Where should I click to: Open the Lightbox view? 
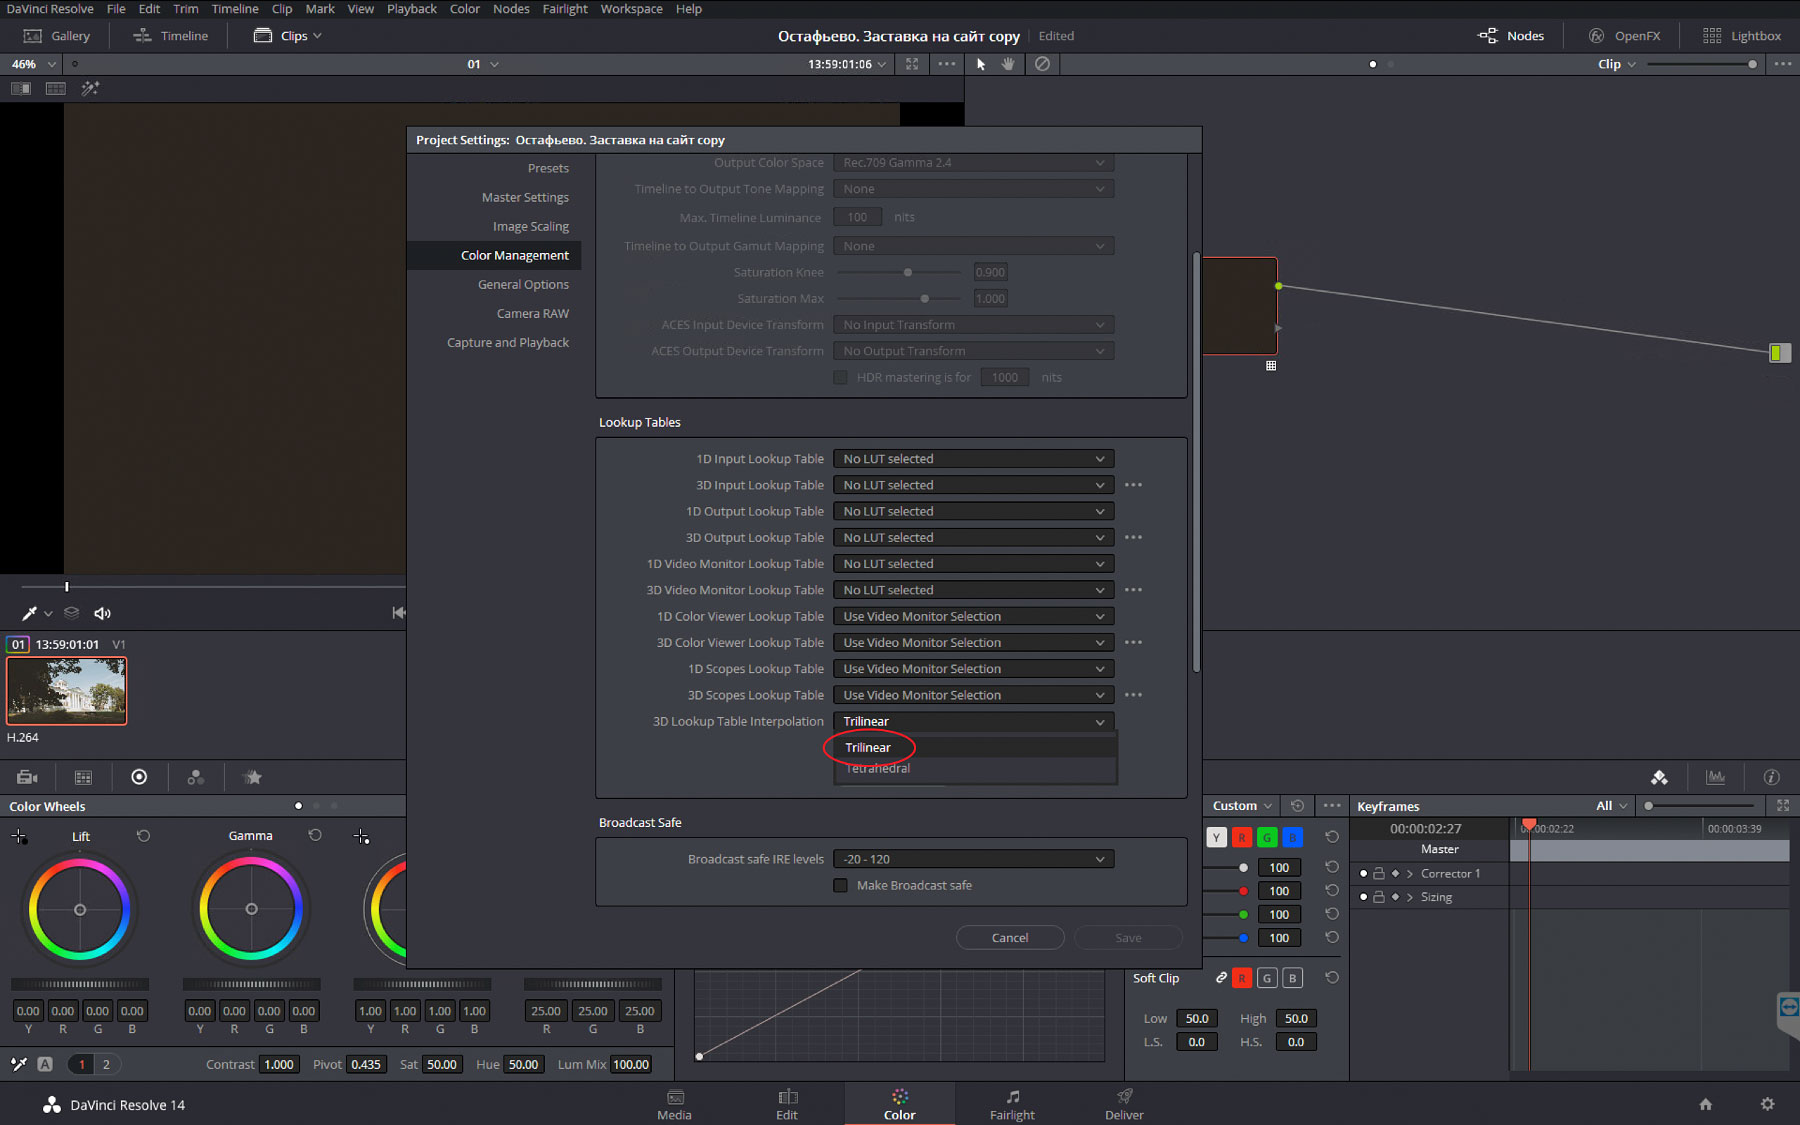[1742, 36]
